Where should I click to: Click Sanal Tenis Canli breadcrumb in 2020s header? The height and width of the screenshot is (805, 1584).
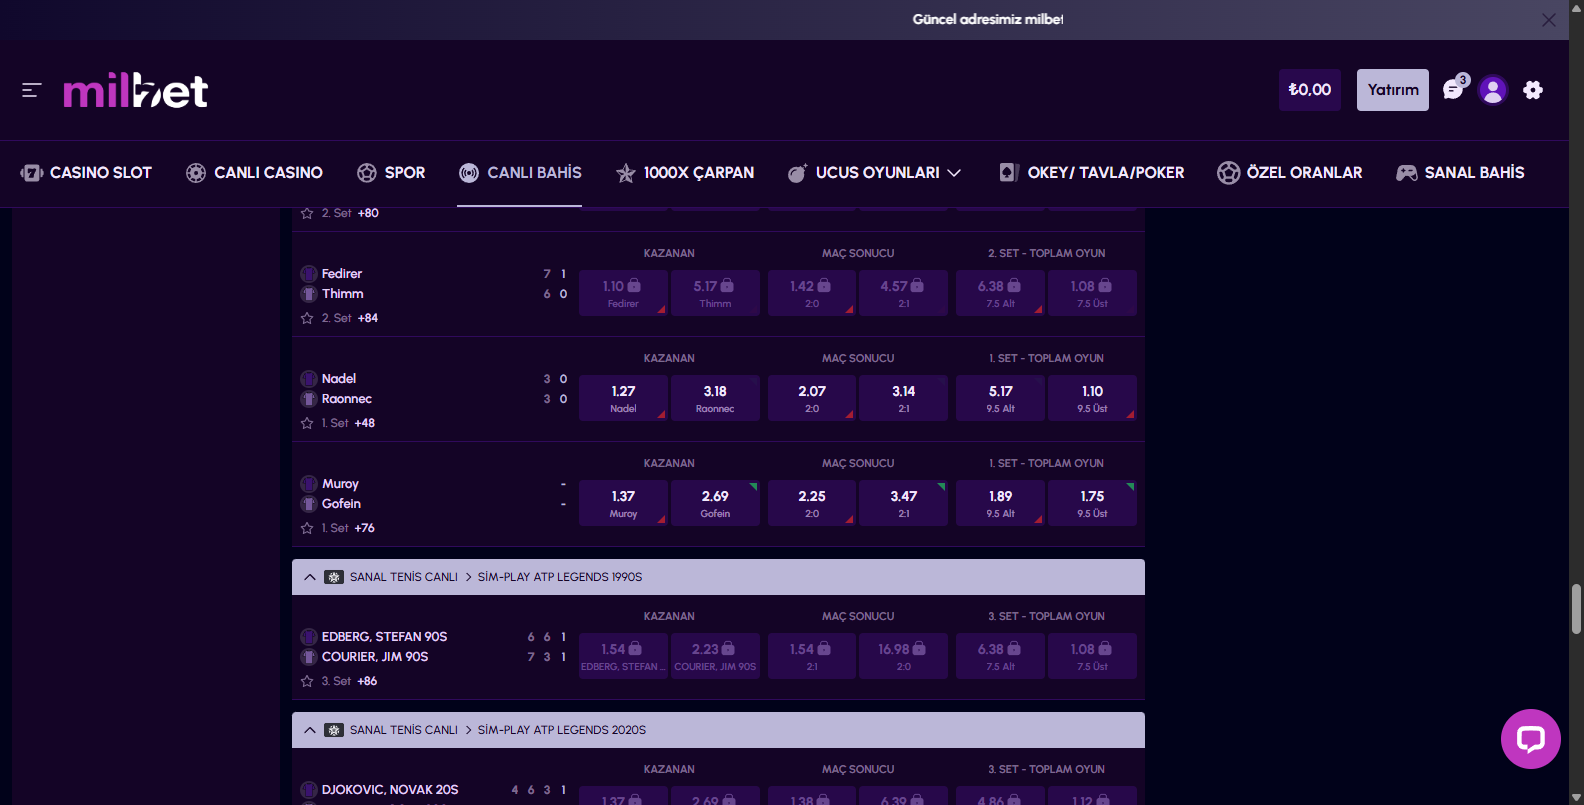(x=404, y=730)
